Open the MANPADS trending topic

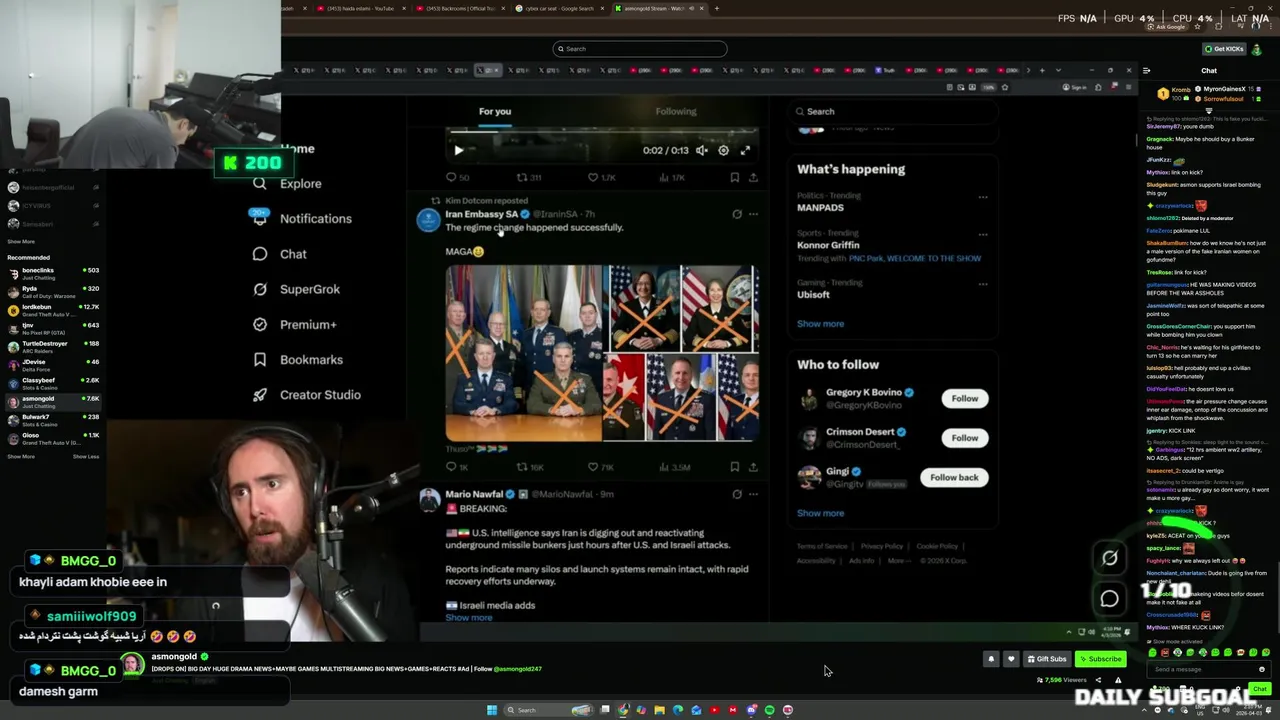pos(820,207)
